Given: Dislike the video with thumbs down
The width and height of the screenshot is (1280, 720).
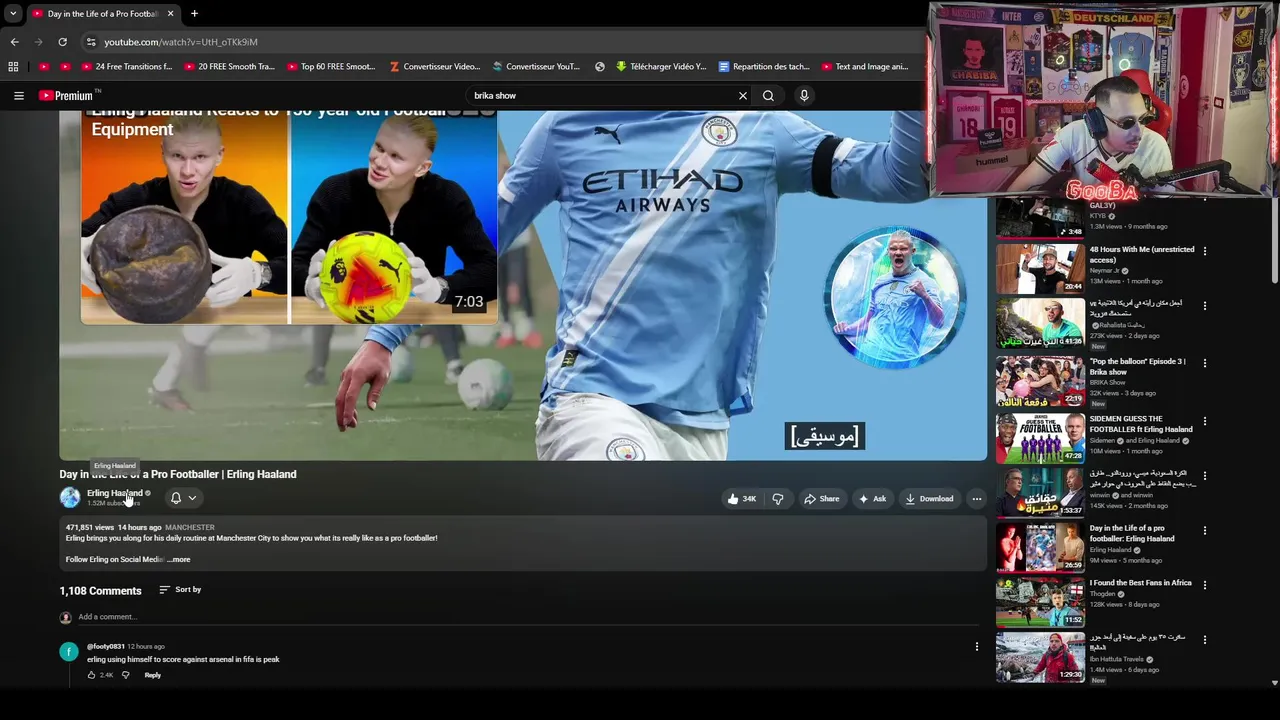Looking at the screenshot, I should point(778,499).
